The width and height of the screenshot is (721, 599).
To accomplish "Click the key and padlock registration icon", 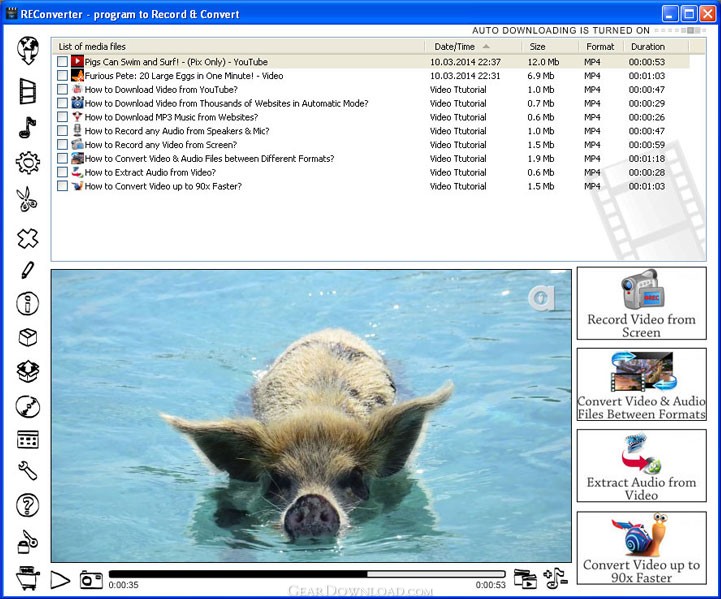I will [28, 542].
